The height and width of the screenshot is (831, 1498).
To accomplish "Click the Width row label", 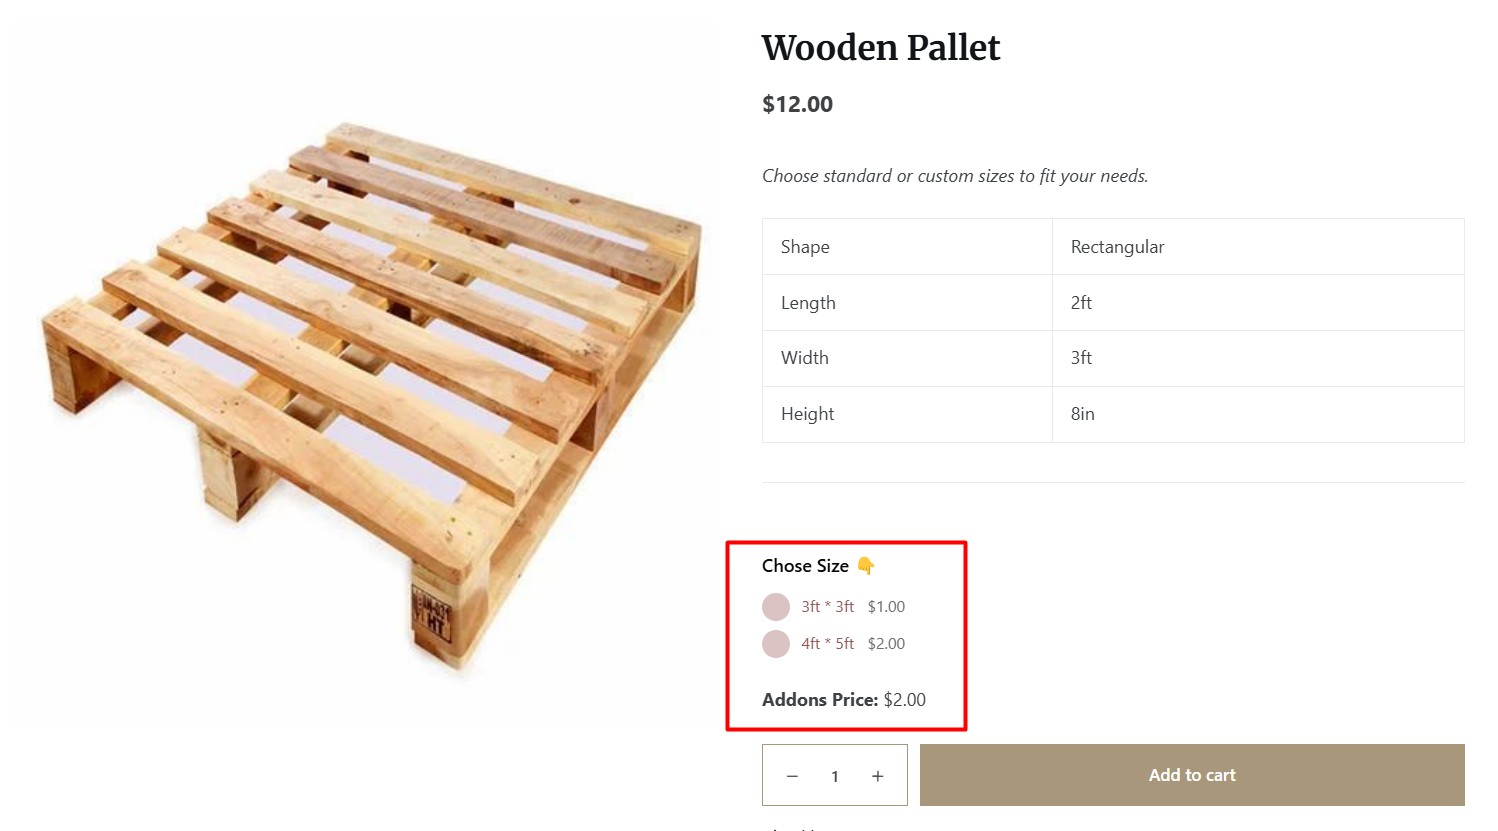I will click(x=804, y=358).
